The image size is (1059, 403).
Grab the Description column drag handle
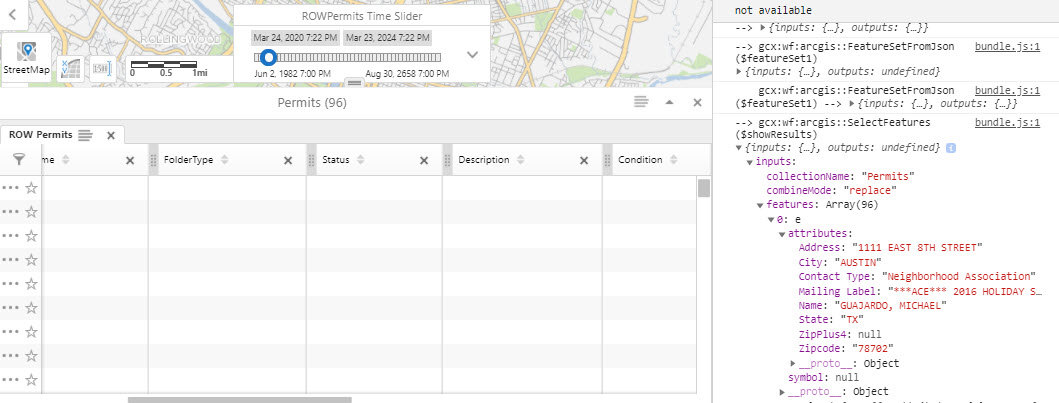click(447, 160)
